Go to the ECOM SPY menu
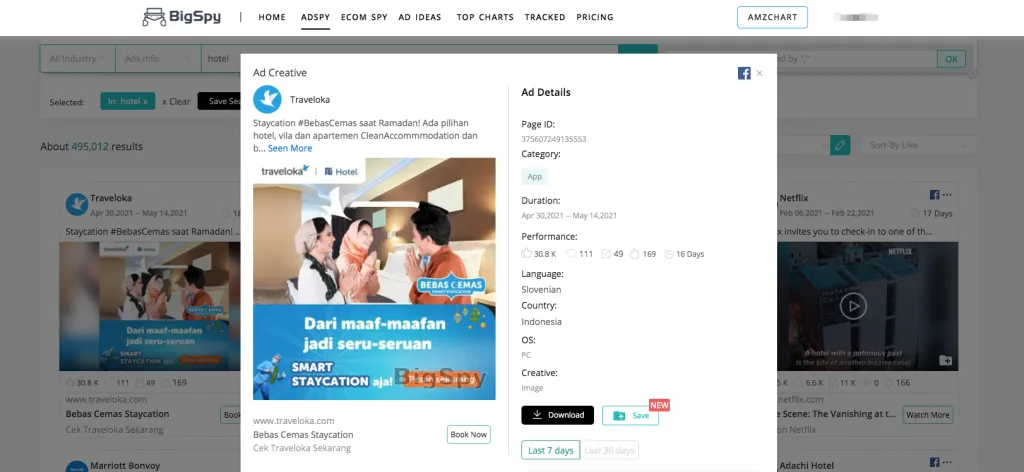1024x472 pixels. [x=364, y=17]
